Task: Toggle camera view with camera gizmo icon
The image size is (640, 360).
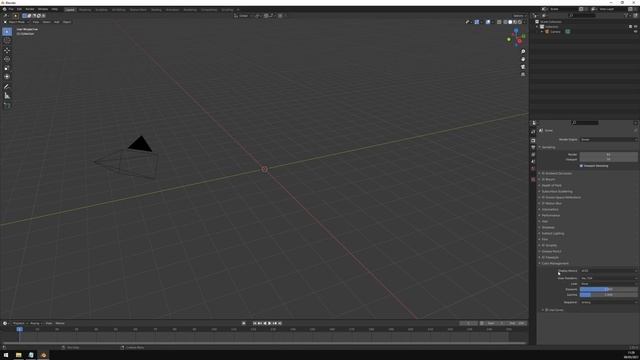Action: 523,67
